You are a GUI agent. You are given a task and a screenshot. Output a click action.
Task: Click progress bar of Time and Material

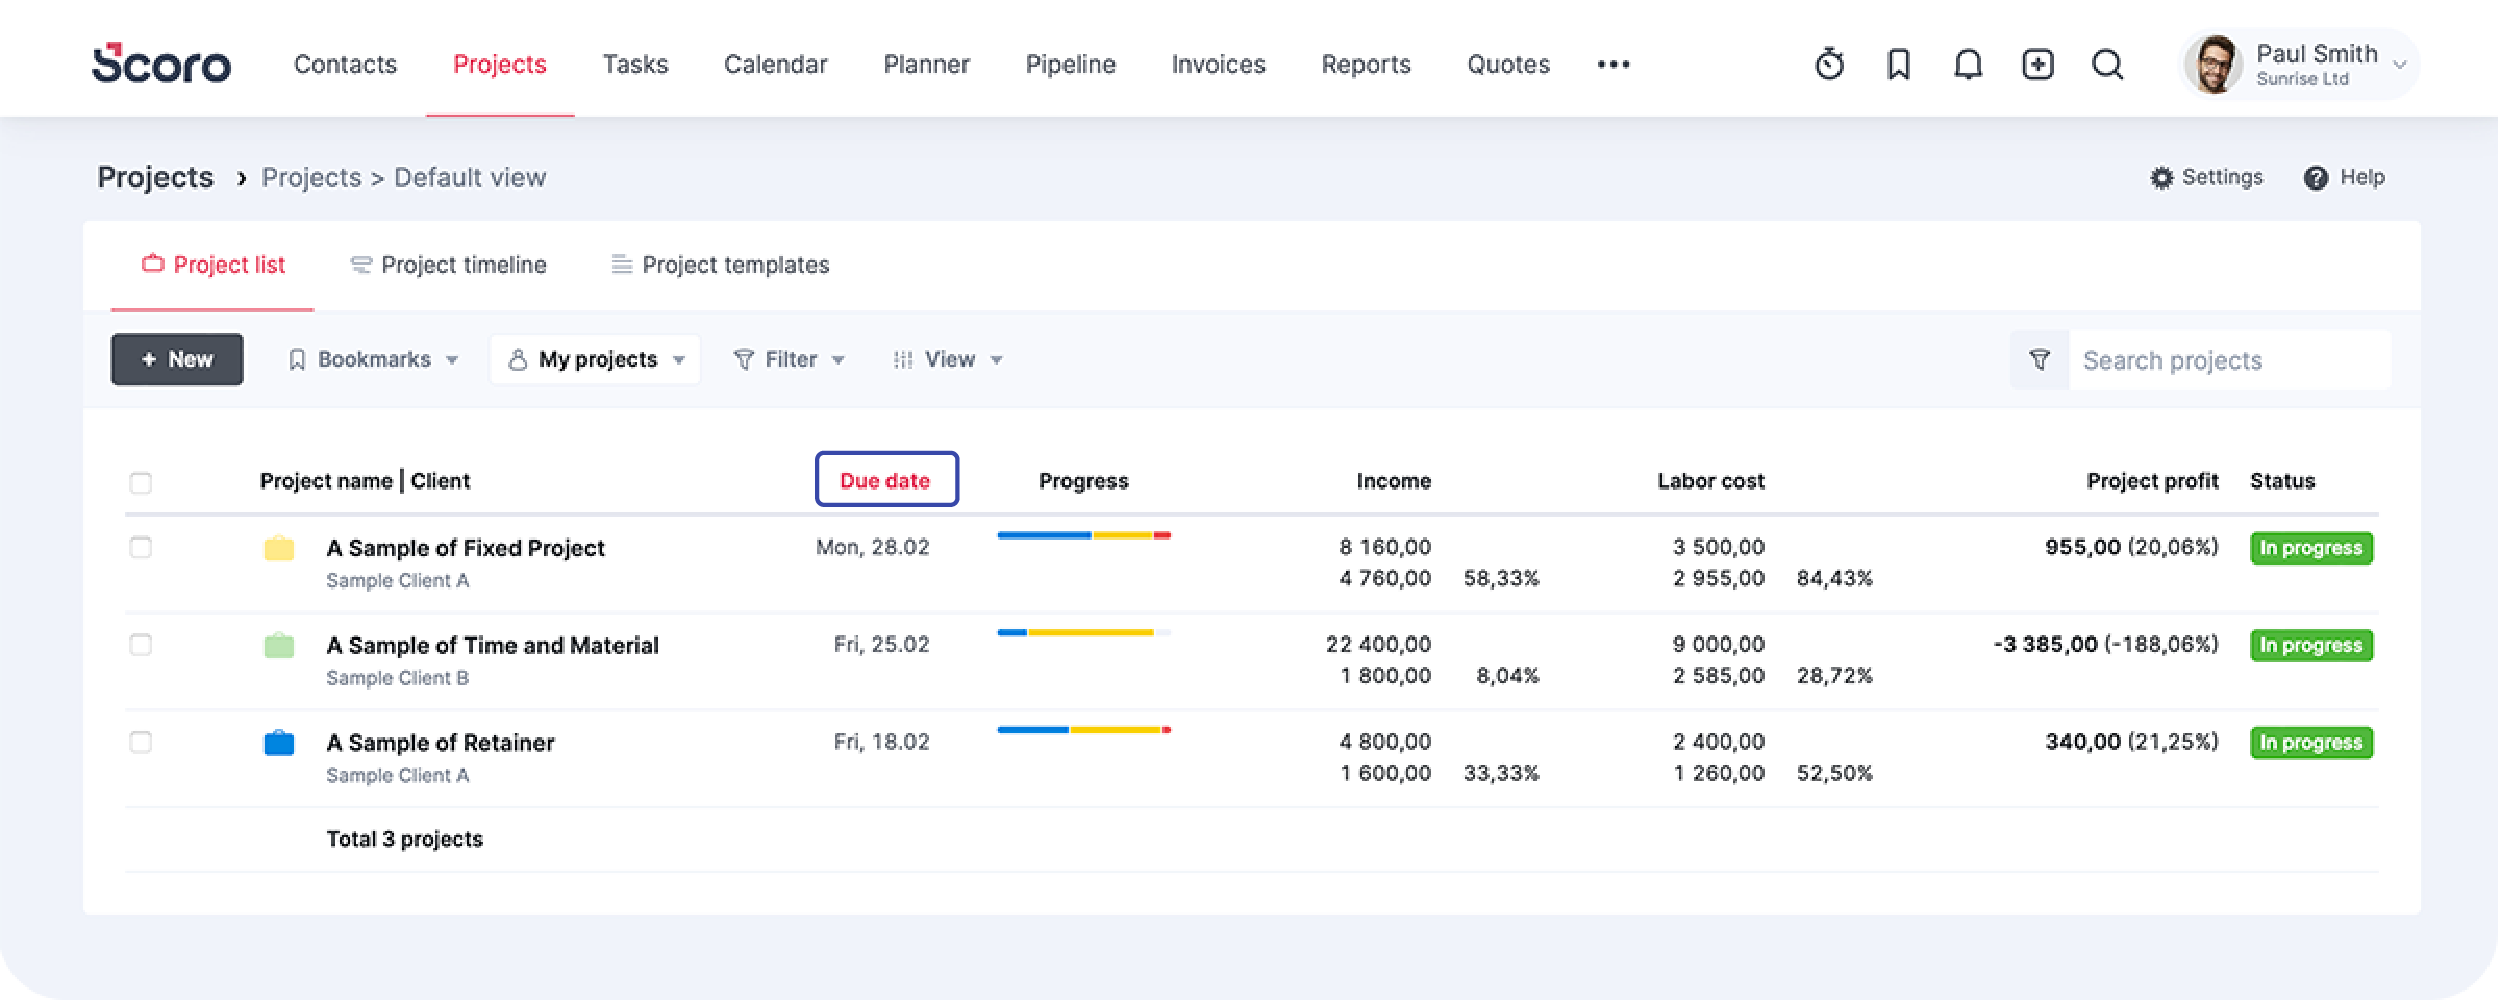click(1084, 632)
